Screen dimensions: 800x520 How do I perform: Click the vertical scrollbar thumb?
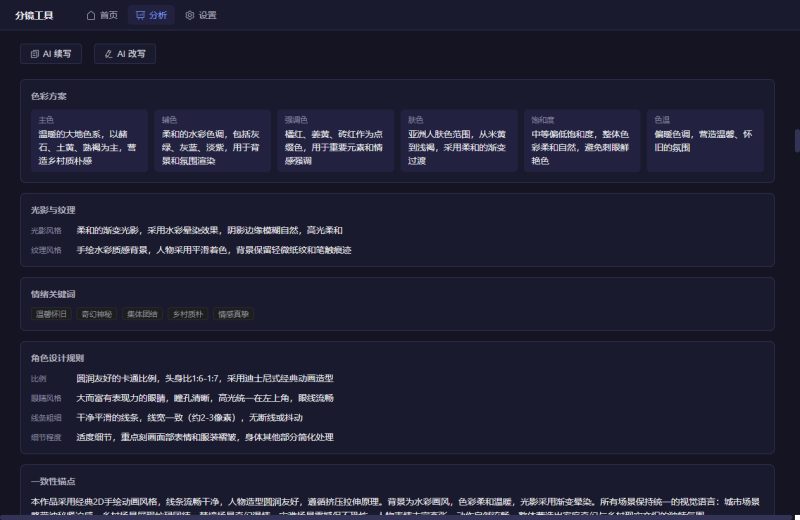[x=797, y=139]
